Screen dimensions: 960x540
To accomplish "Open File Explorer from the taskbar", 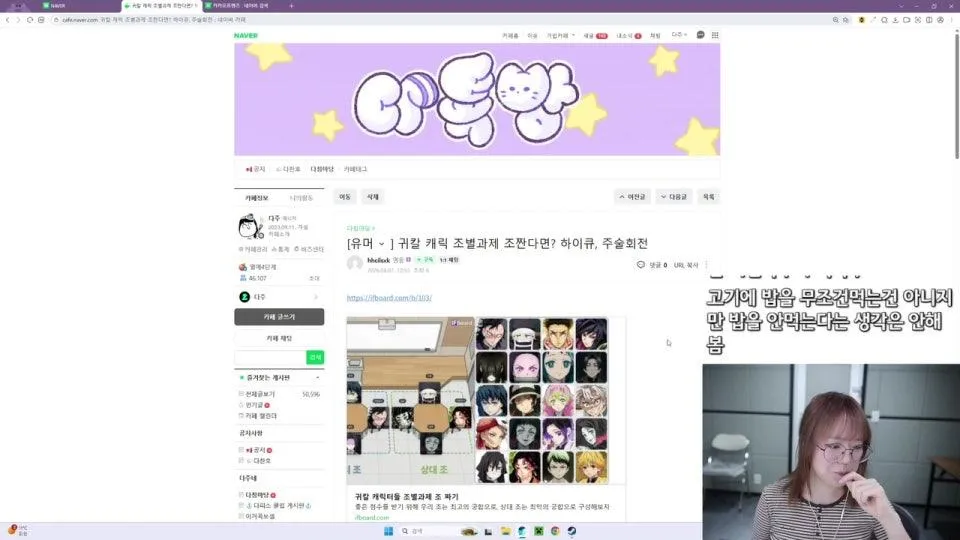I will tap(505, 531).
